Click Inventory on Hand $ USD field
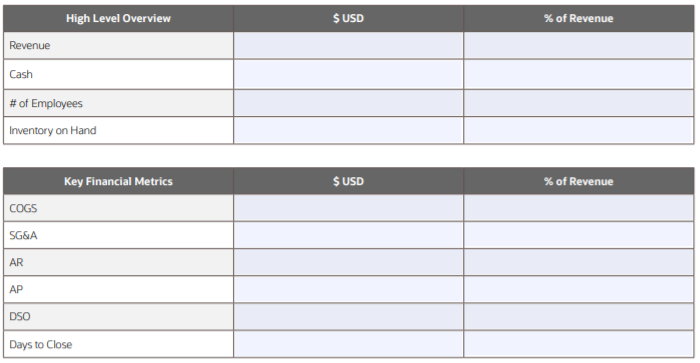The height and width of the screenshot is (363, 700). tap(348, 130)
